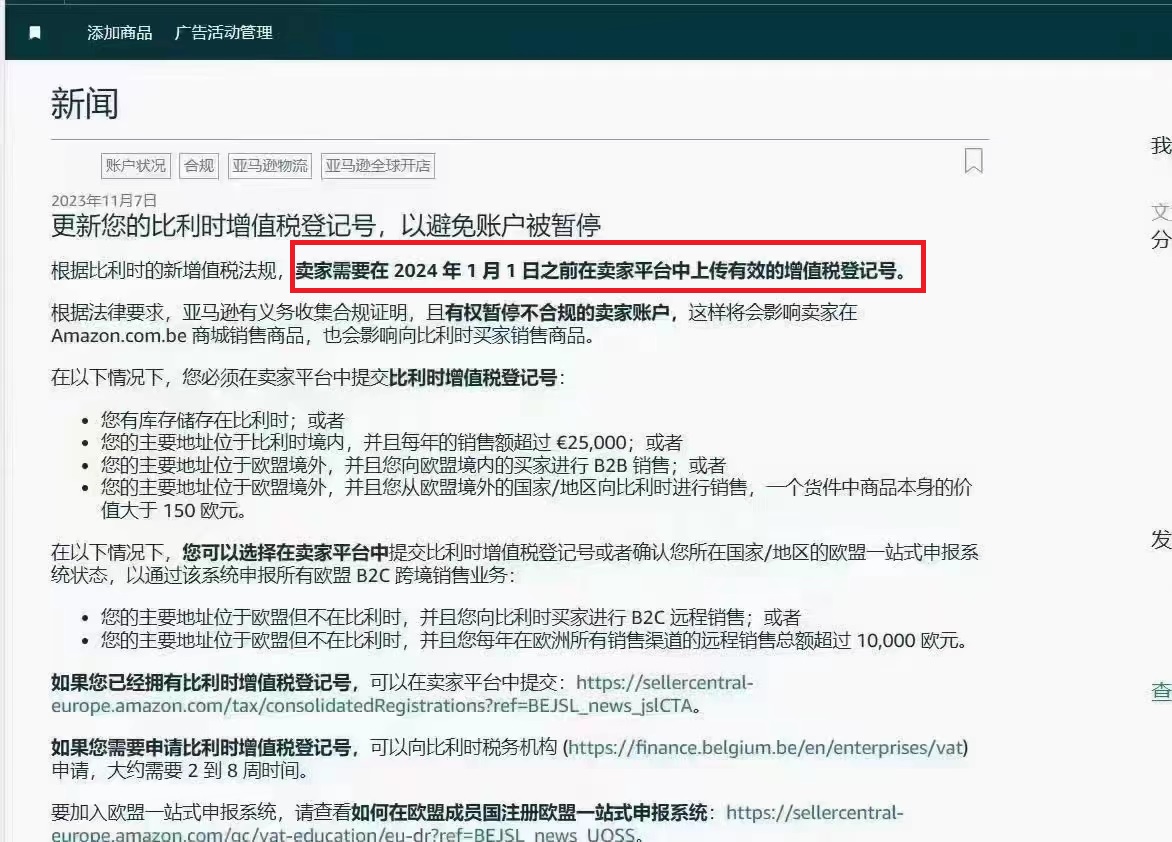Image resolution: width=1172 pixels, height=842 pixels.
Task: Click the 亚马逊物流 tag
Action: point(270,166)
